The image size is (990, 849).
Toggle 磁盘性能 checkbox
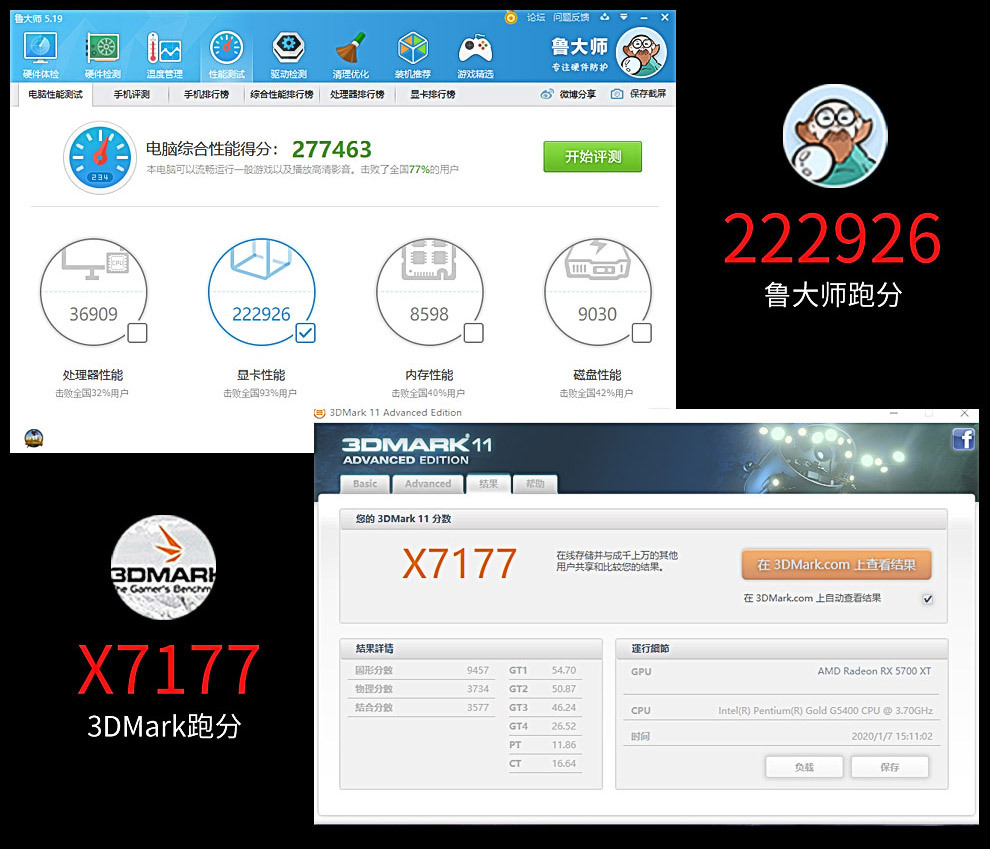pyautogui.click(x=641, y=333)
